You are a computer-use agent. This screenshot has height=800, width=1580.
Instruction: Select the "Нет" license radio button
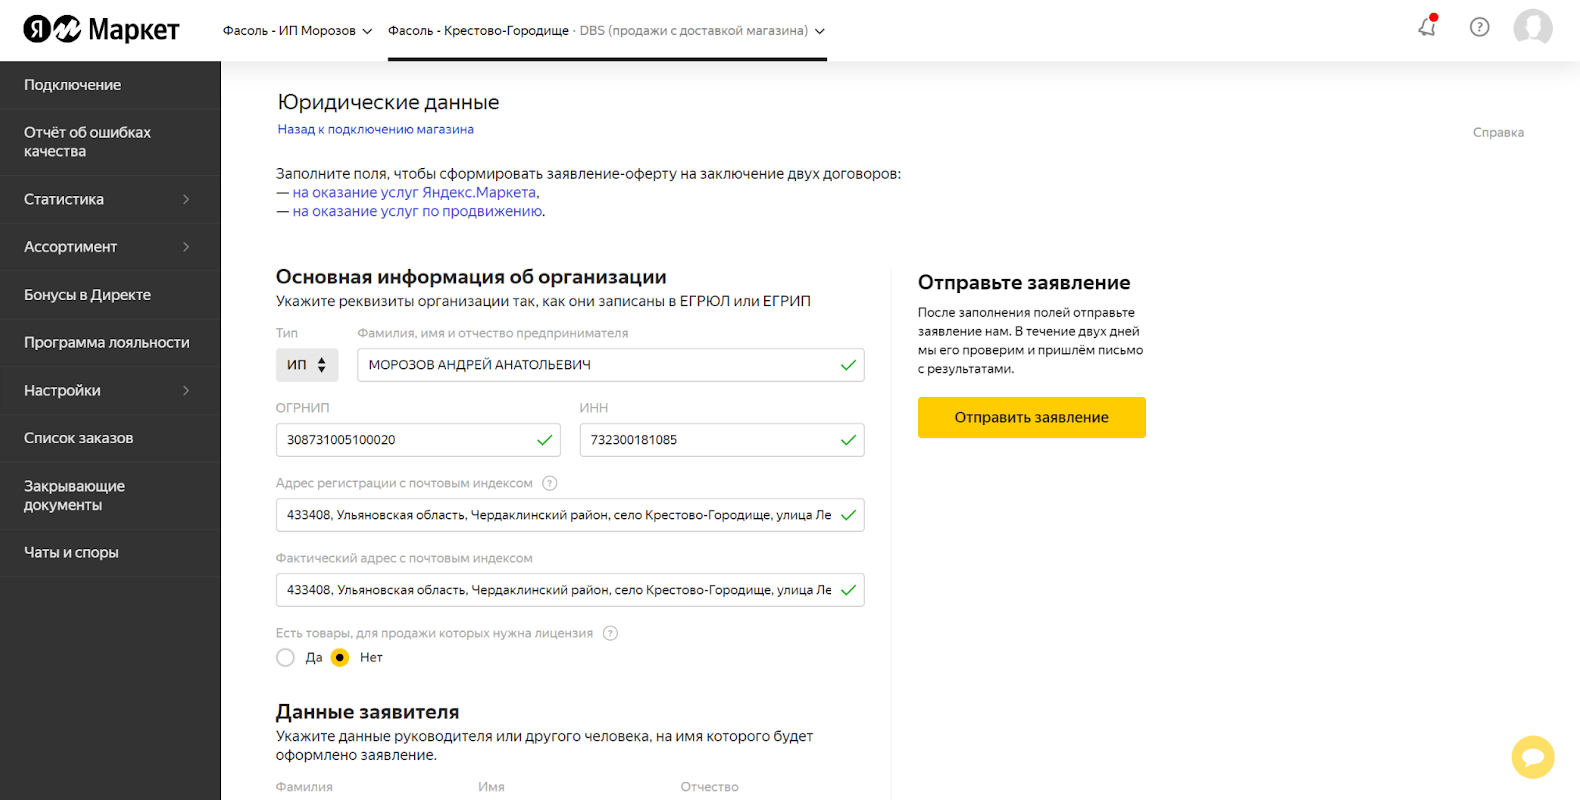click(x=340, y=657)
